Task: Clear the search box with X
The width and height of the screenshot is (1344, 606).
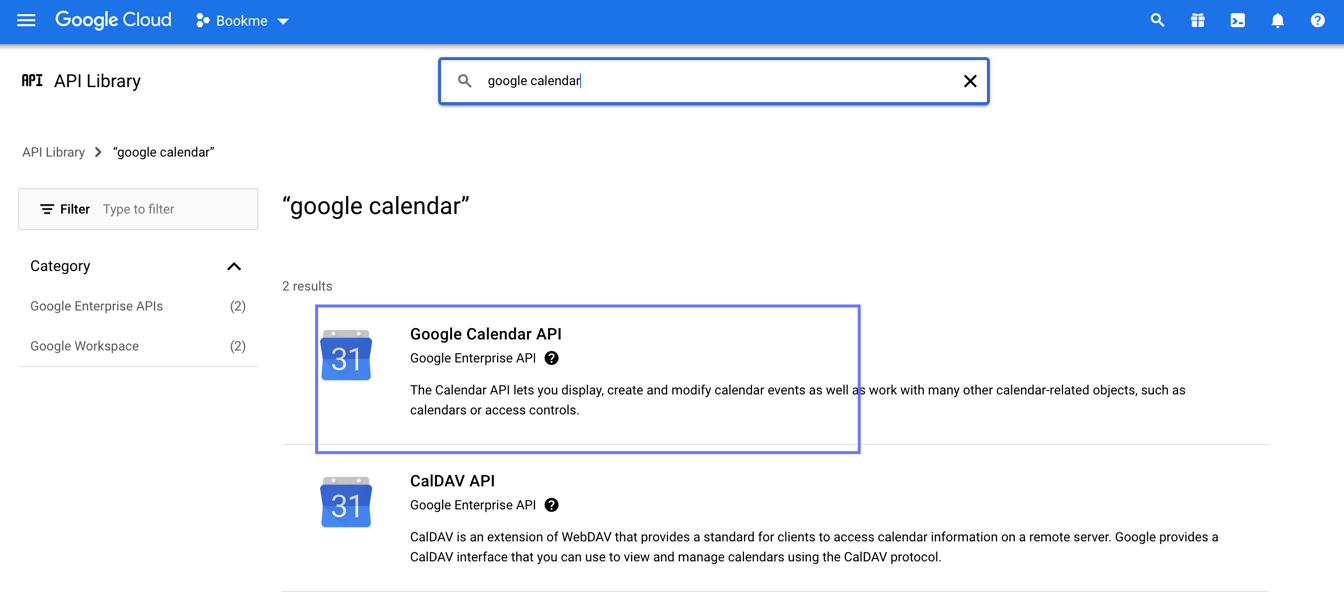Action: click(969, 81)
